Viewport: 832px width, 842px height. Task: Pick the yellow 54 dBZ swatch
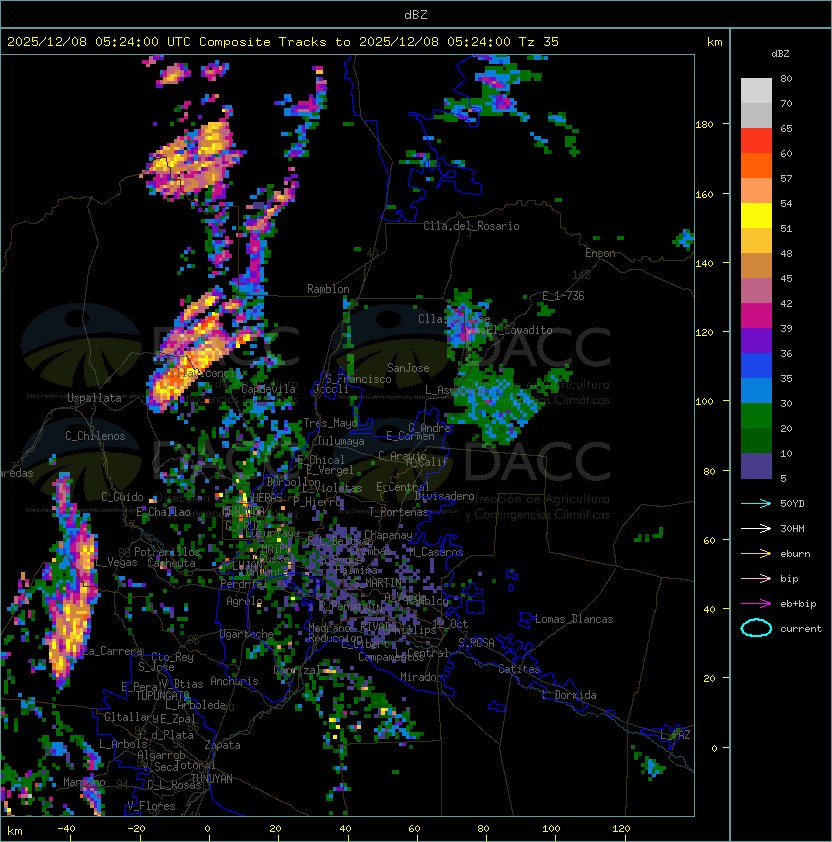pyautogui.click(x=756, y=215)
